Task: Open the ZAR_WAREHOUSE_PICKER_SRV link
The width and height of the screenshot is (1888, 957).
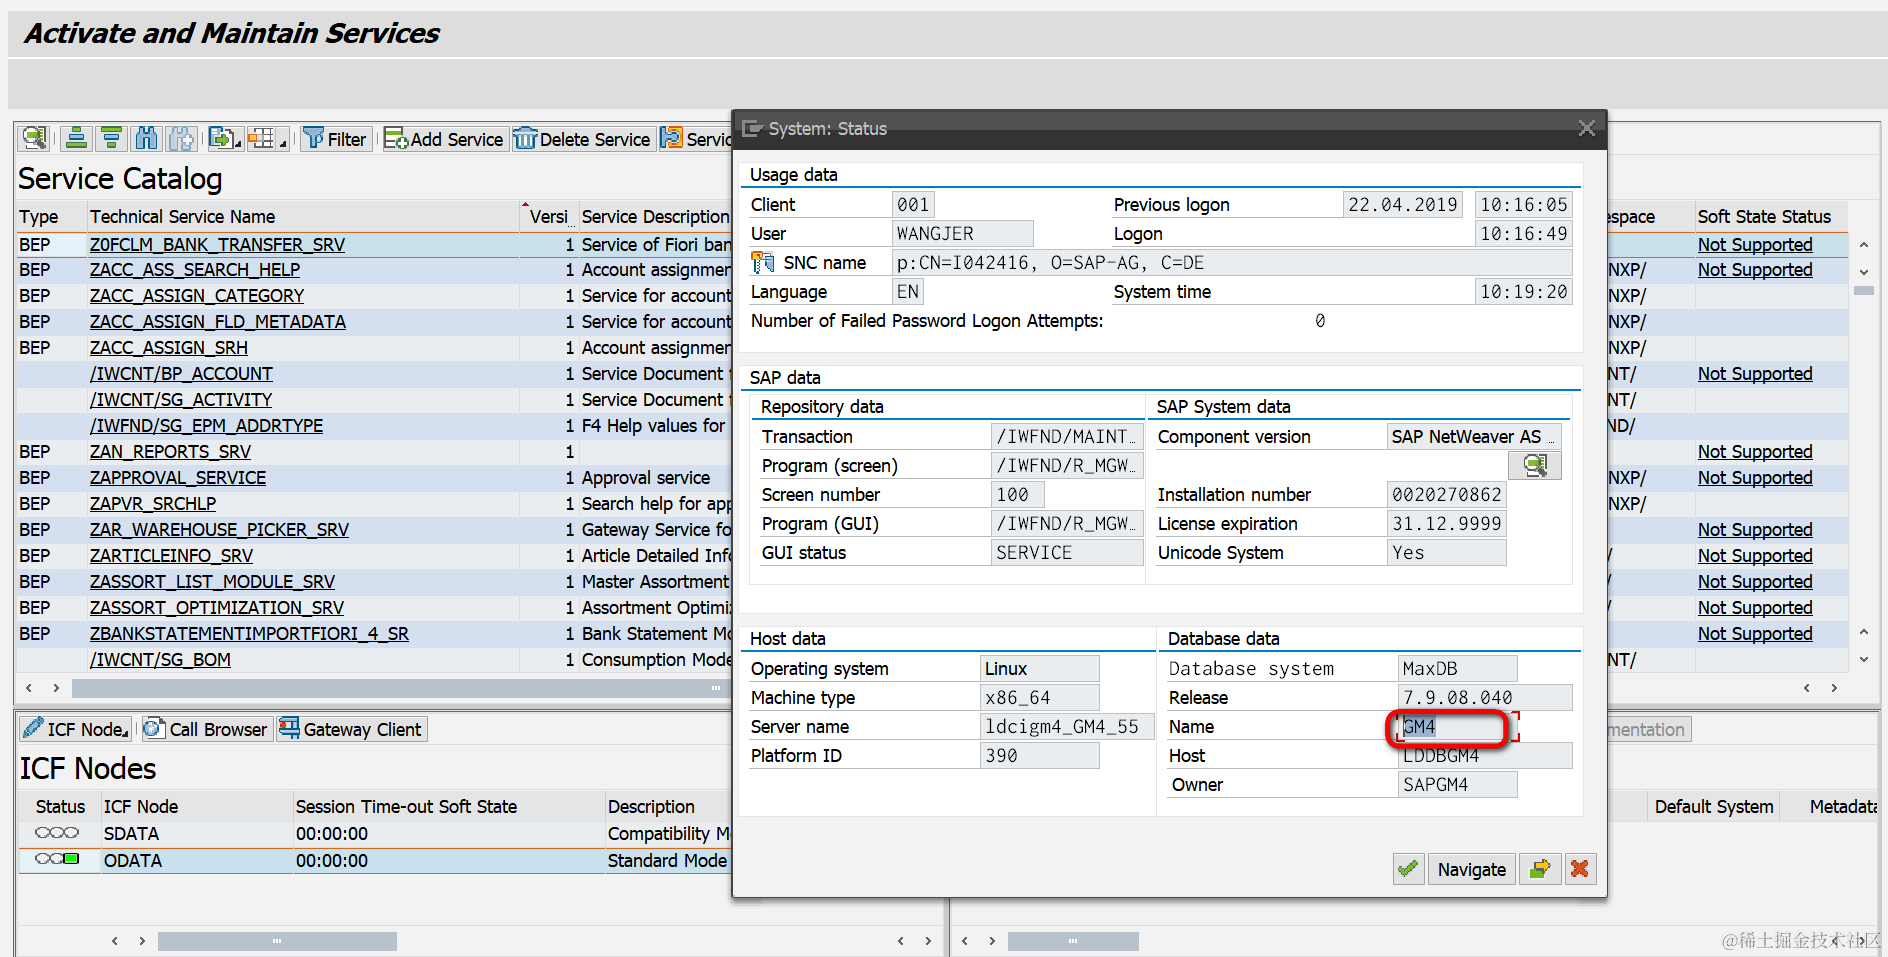Action: coord(219,530)
